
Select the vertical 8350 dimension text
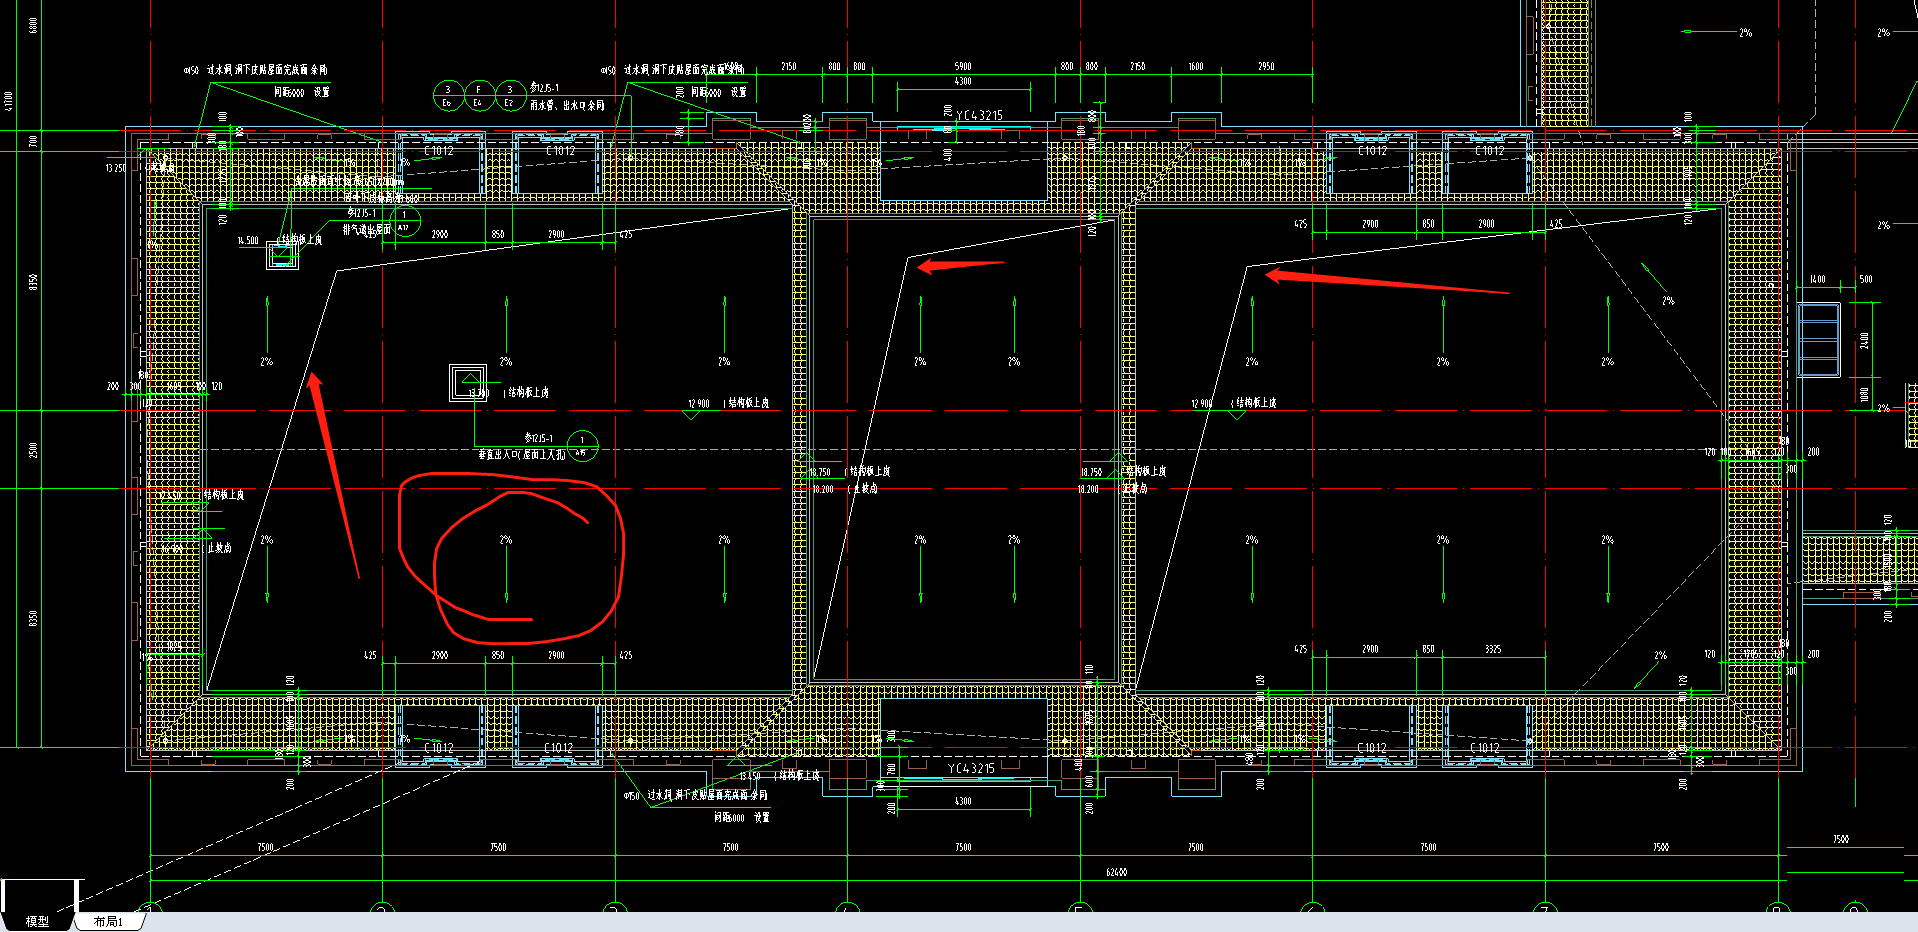[33, 619]
